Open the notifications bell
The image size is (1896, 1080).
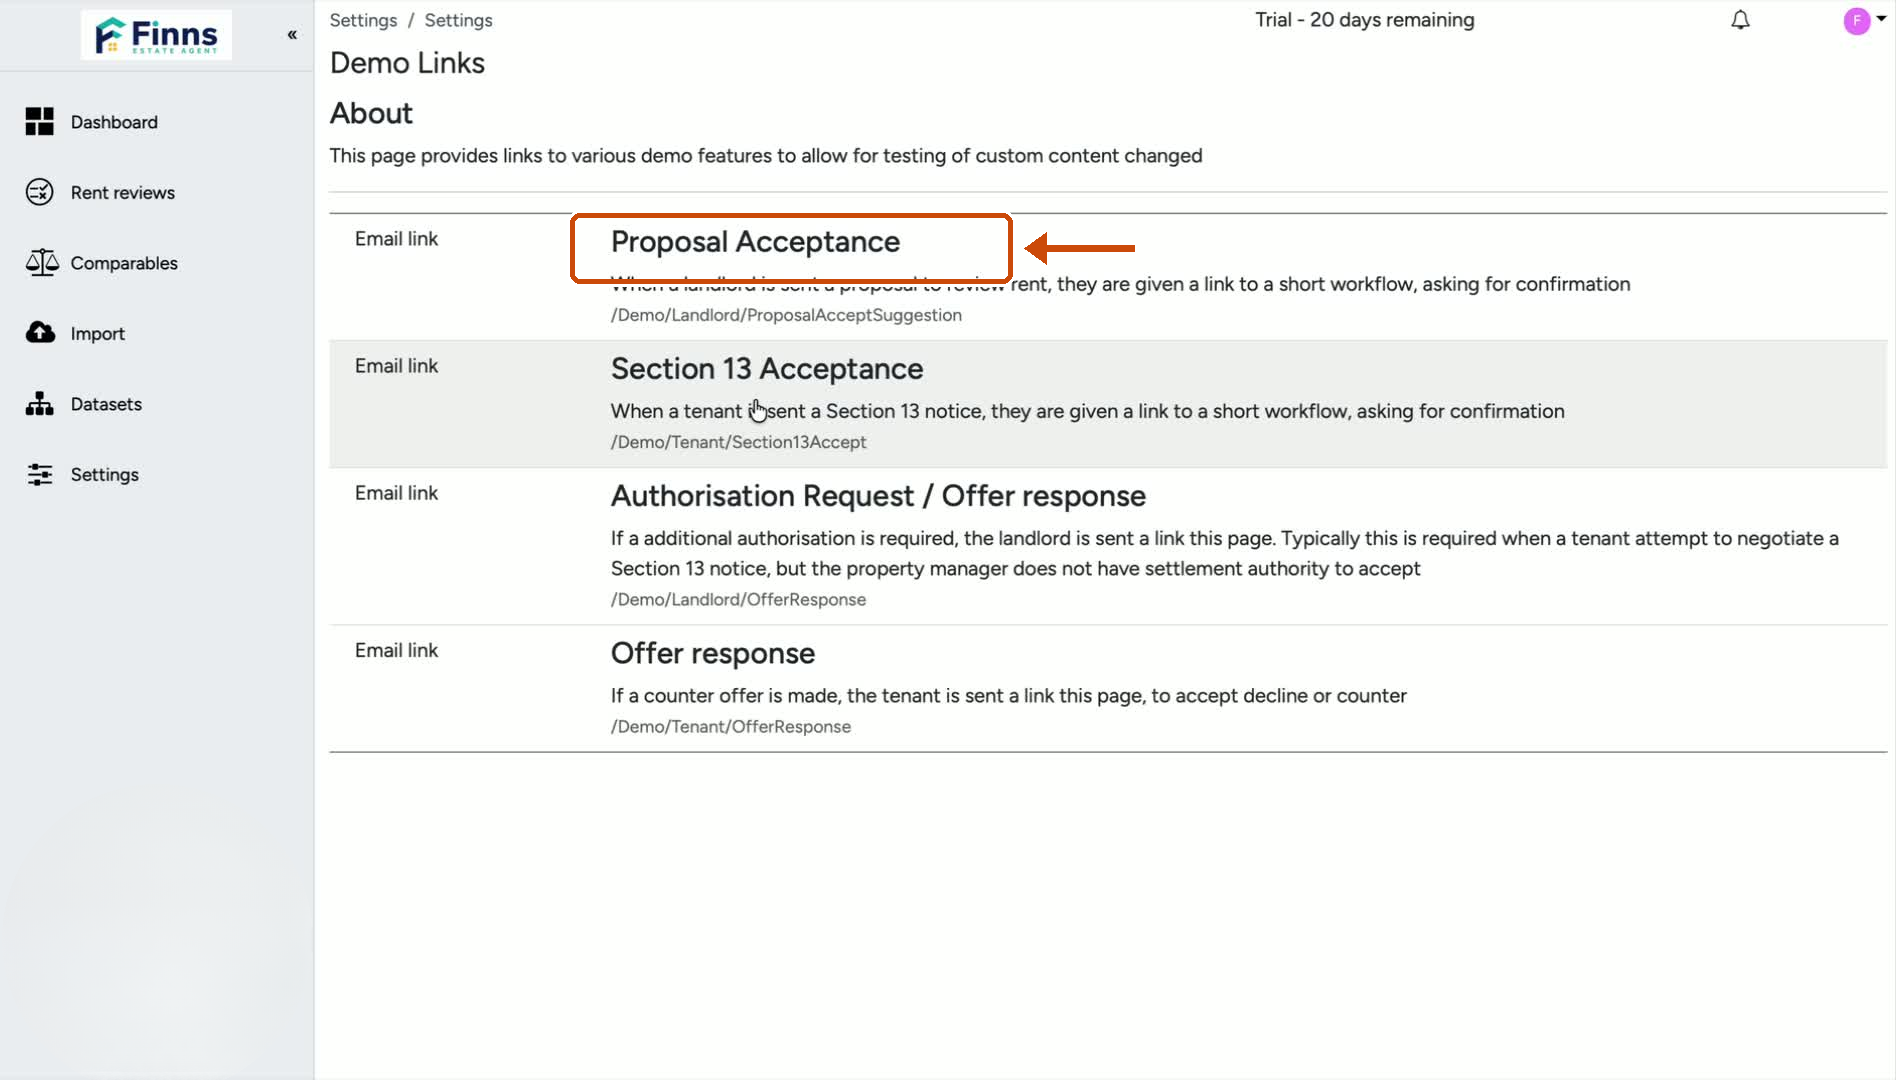1740,20
